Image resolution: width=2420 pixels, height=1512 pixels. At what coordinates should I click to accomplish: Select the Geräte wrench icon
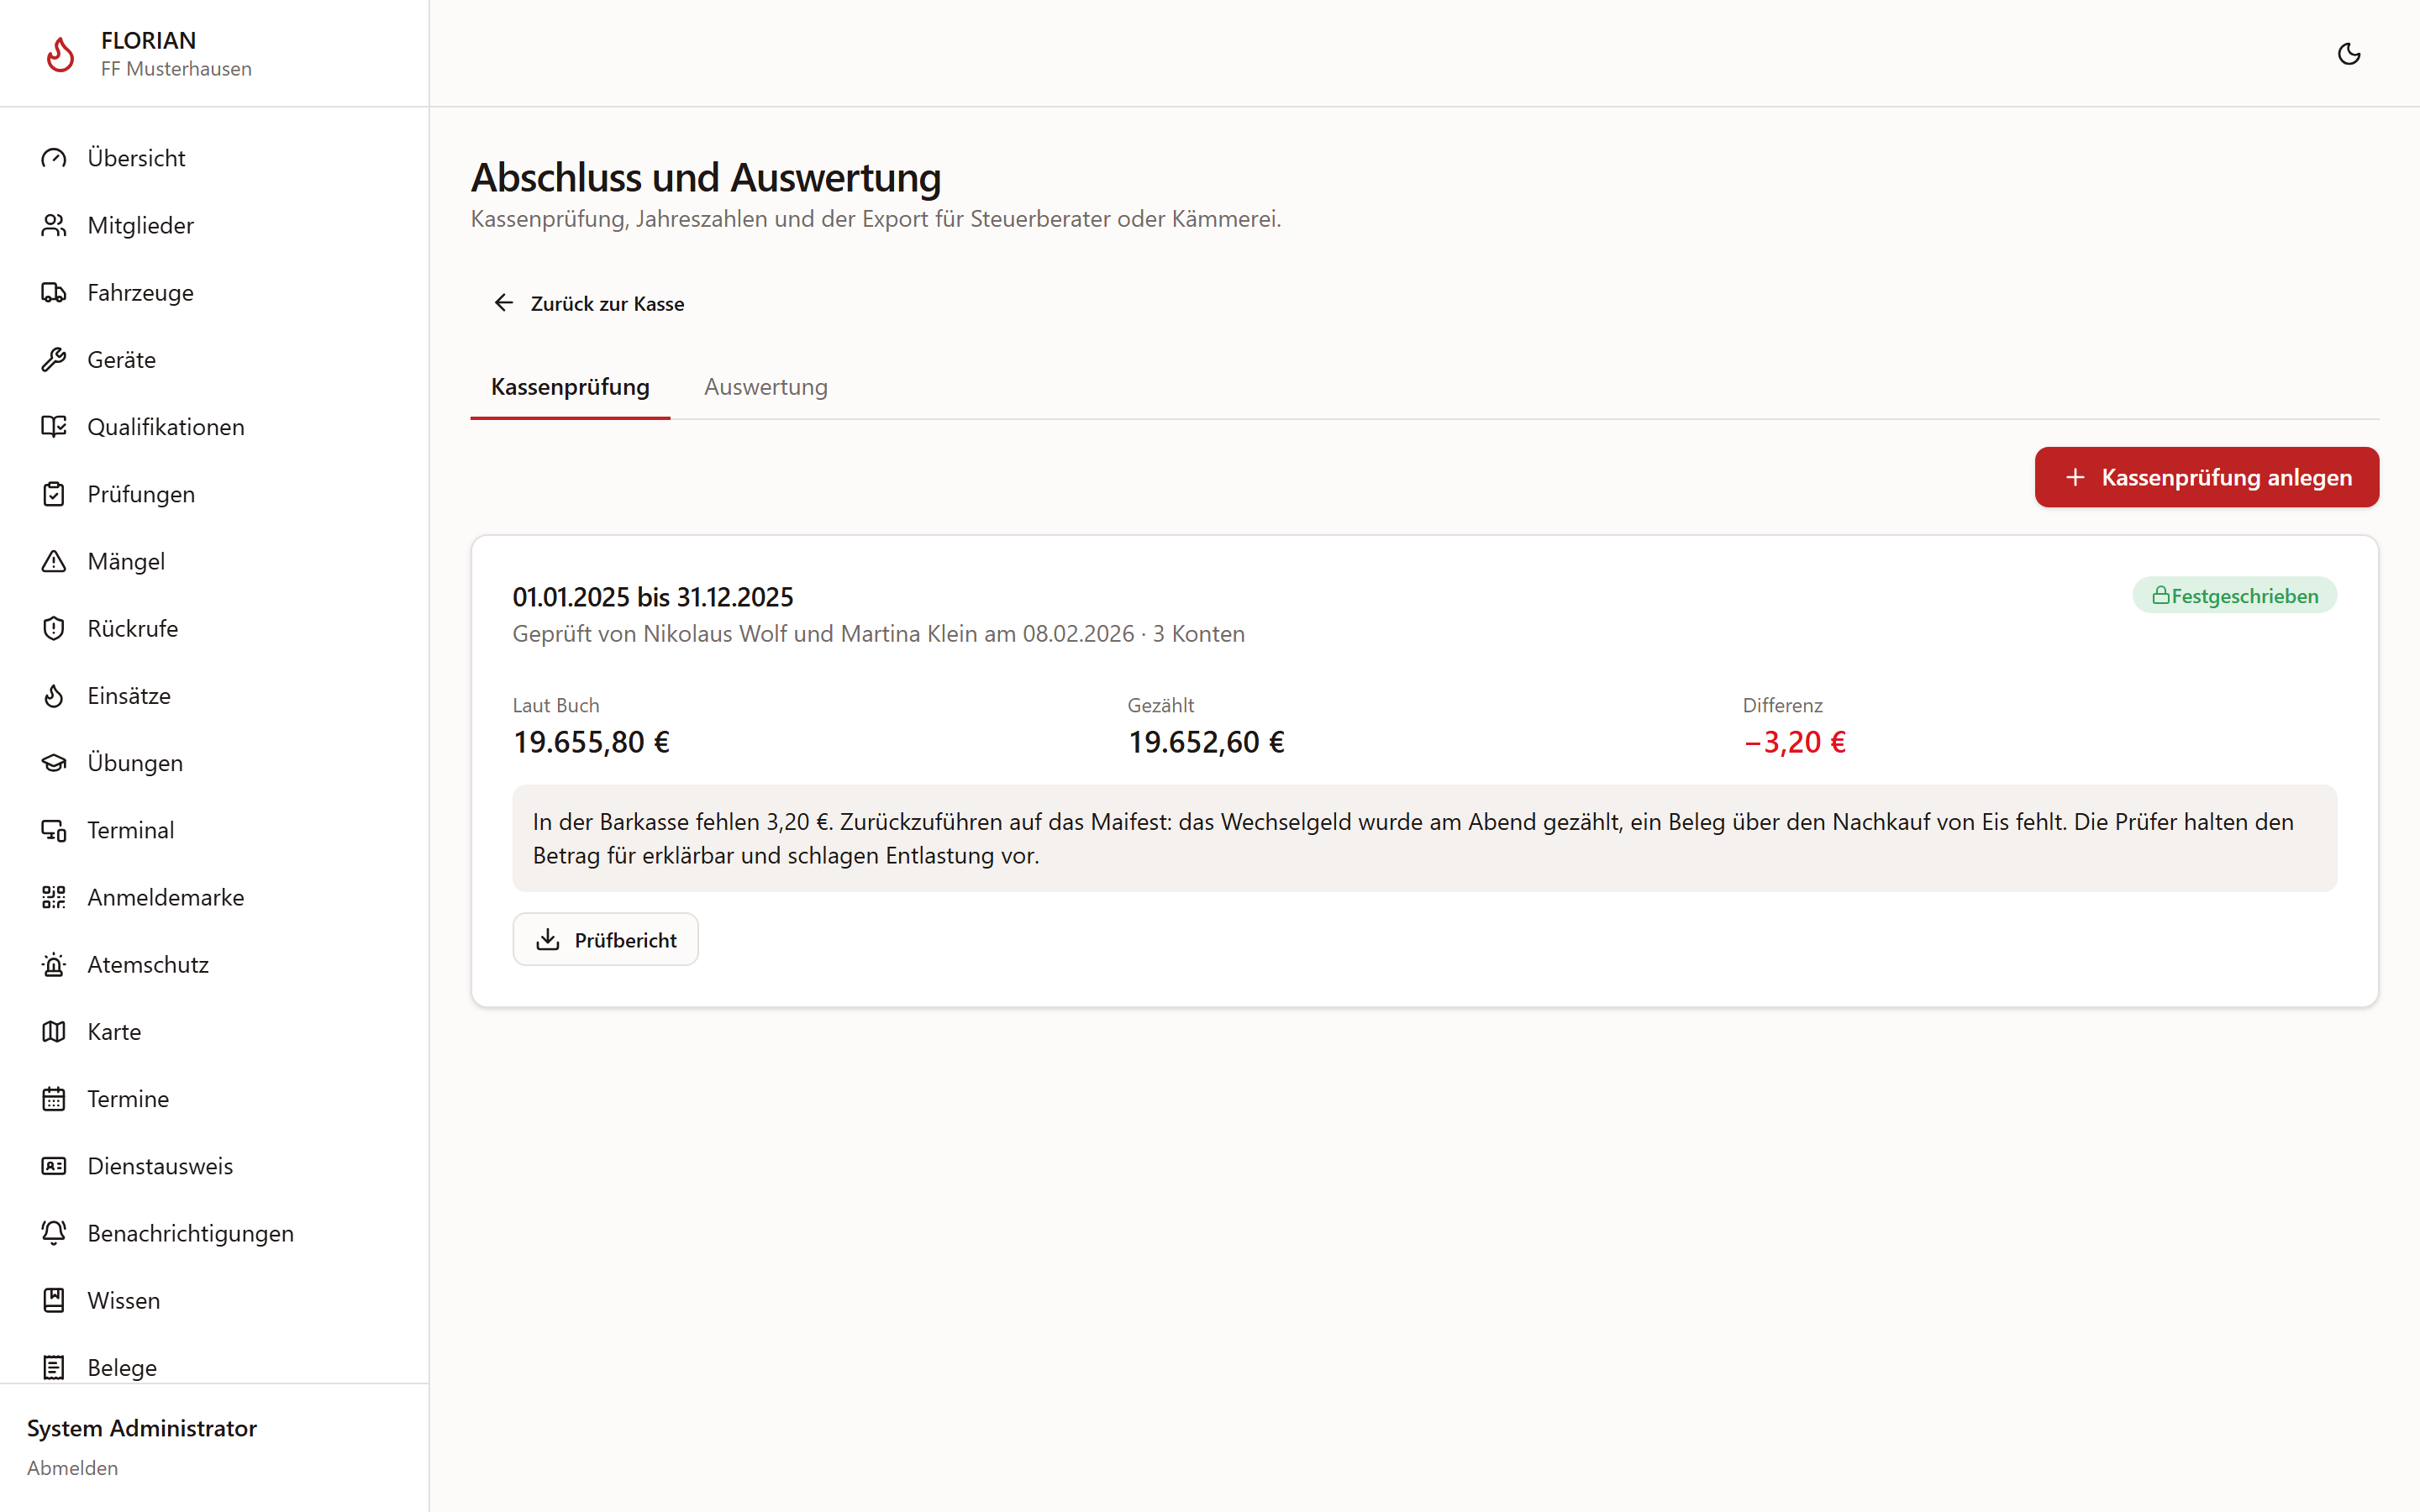(54, 359)
